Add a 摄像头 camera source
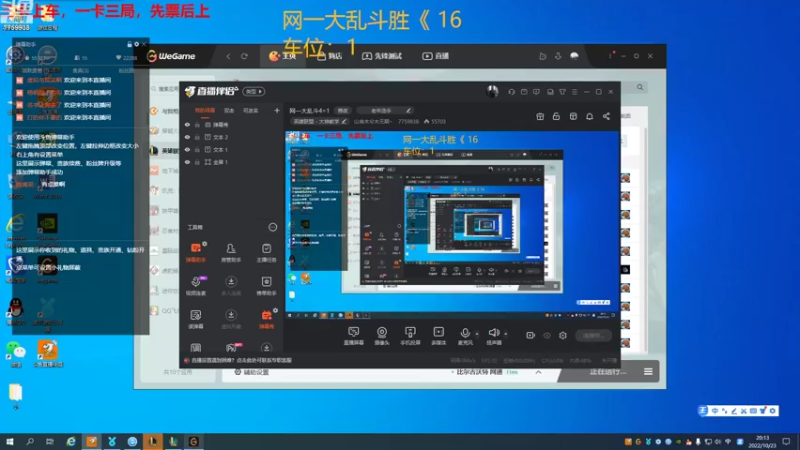The height and width of the screenshot is (450, 800). [382, 336]
